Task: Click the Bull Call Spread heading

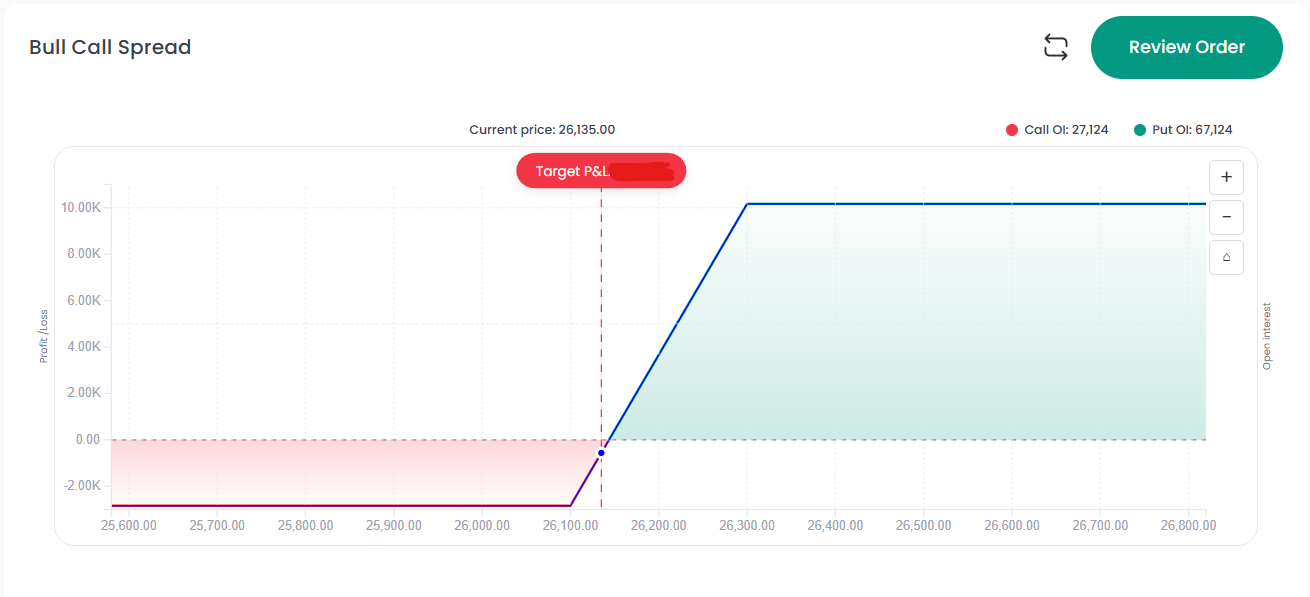Action: click(x=110, y=47)
